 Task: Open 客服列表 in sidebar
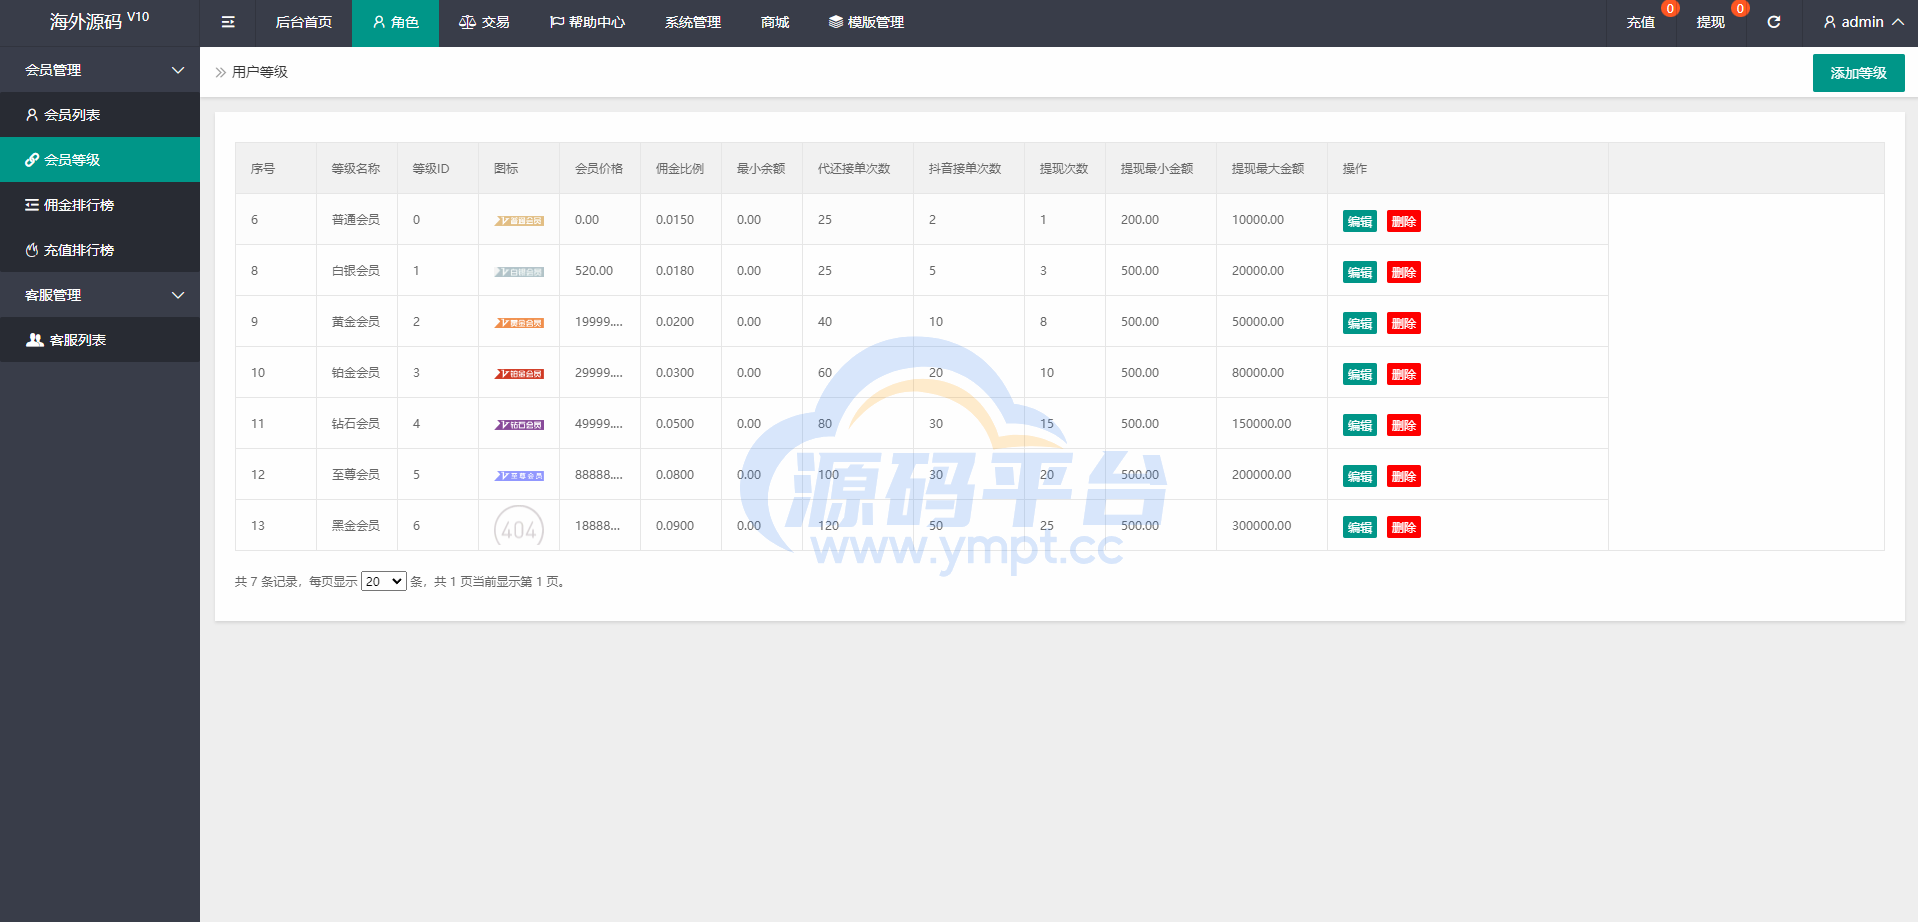click(x=100, y=340)
